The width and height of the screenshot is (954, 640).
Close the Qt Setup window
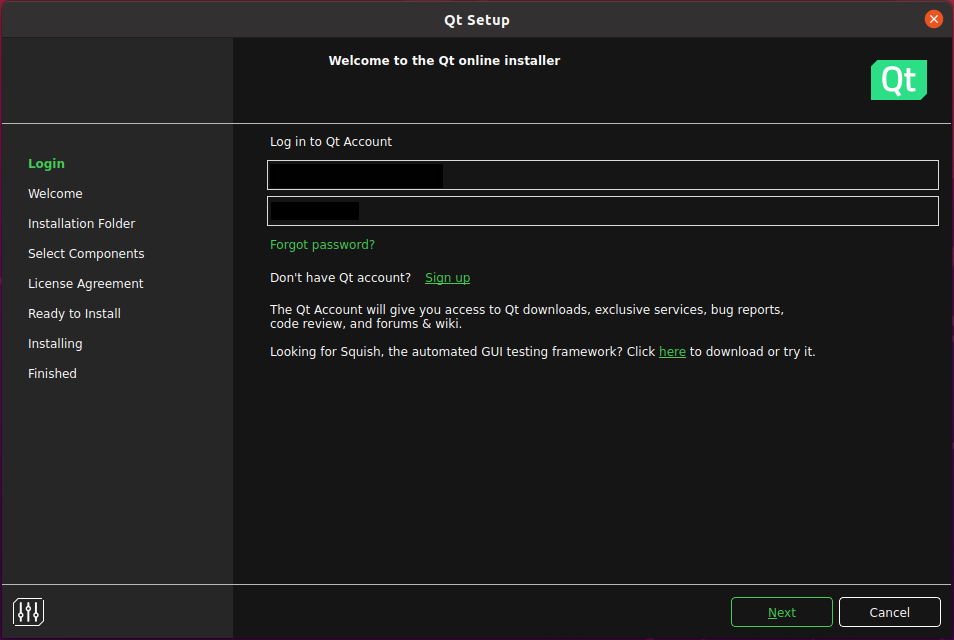(933, 19)
